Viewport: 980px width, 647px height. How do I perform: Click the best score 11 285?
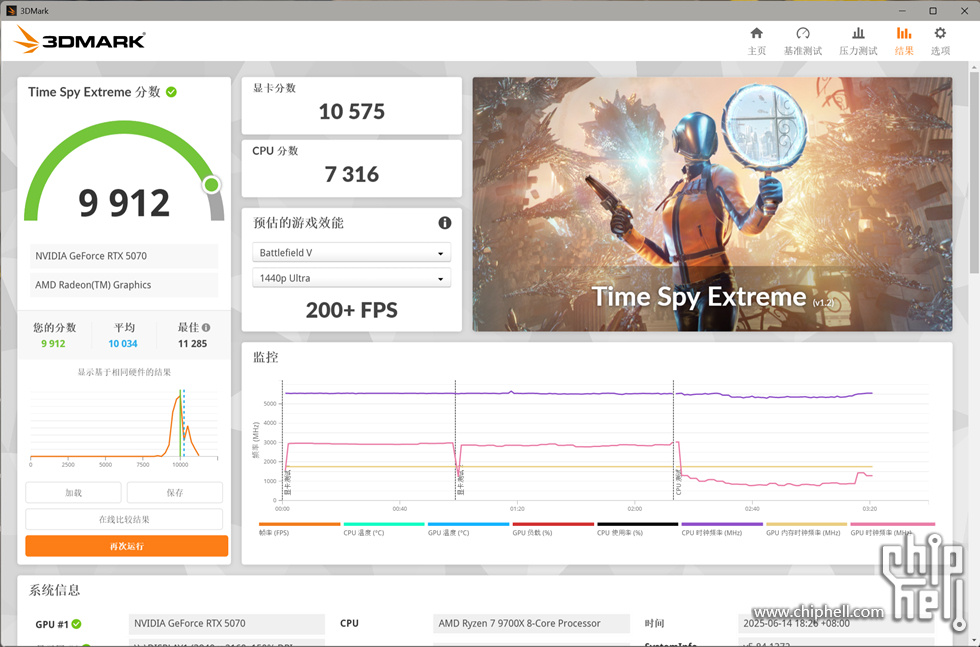[192, 343]
